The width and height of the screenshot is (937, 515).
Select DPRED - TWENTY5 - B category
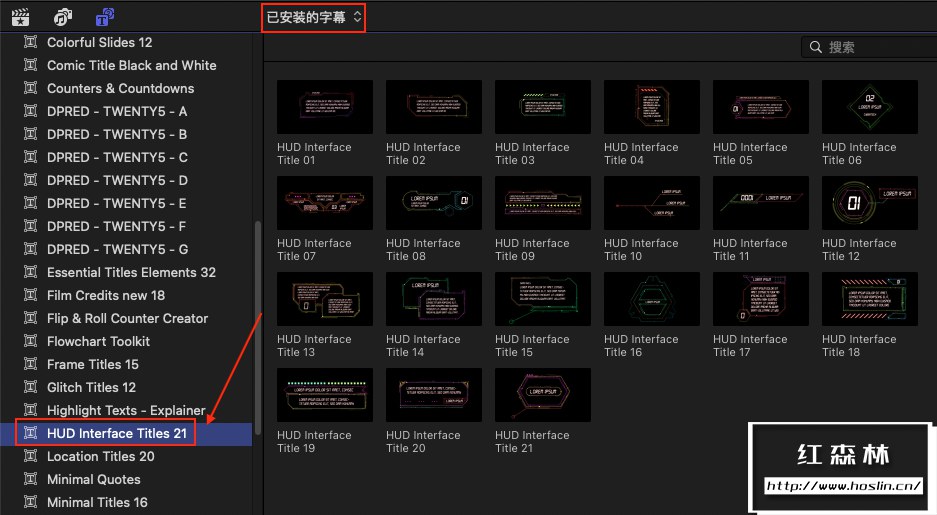click(x=117, y=134)
